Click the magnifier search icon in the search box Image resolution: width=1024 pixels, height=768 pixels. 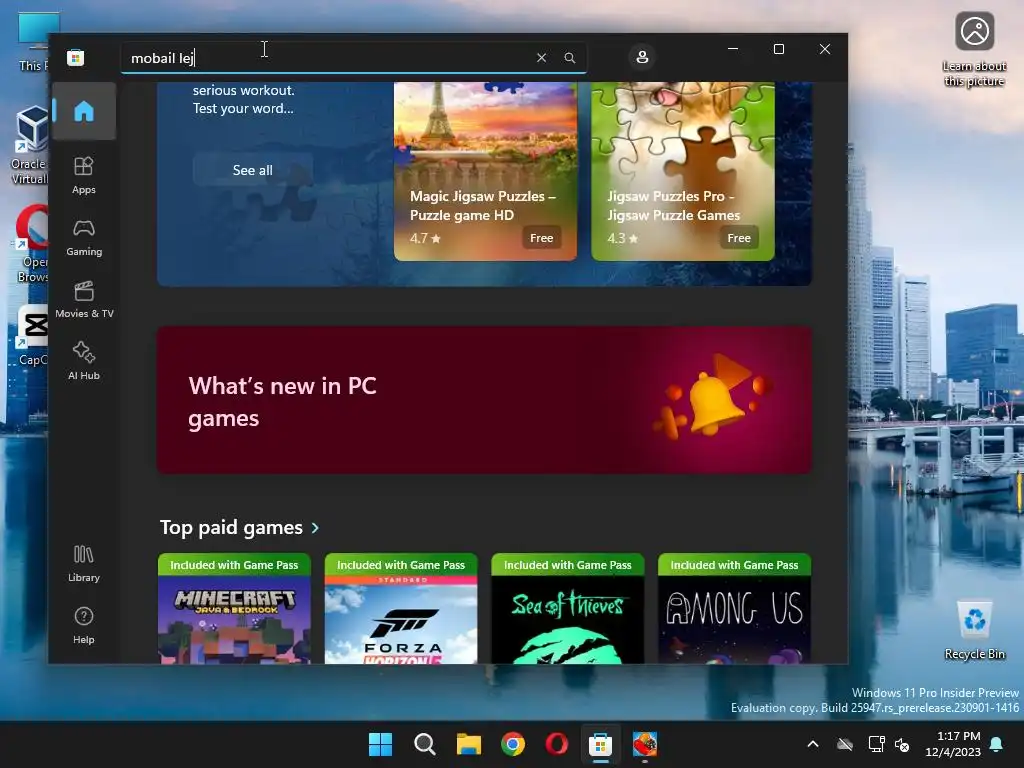(x=569, y=57)
